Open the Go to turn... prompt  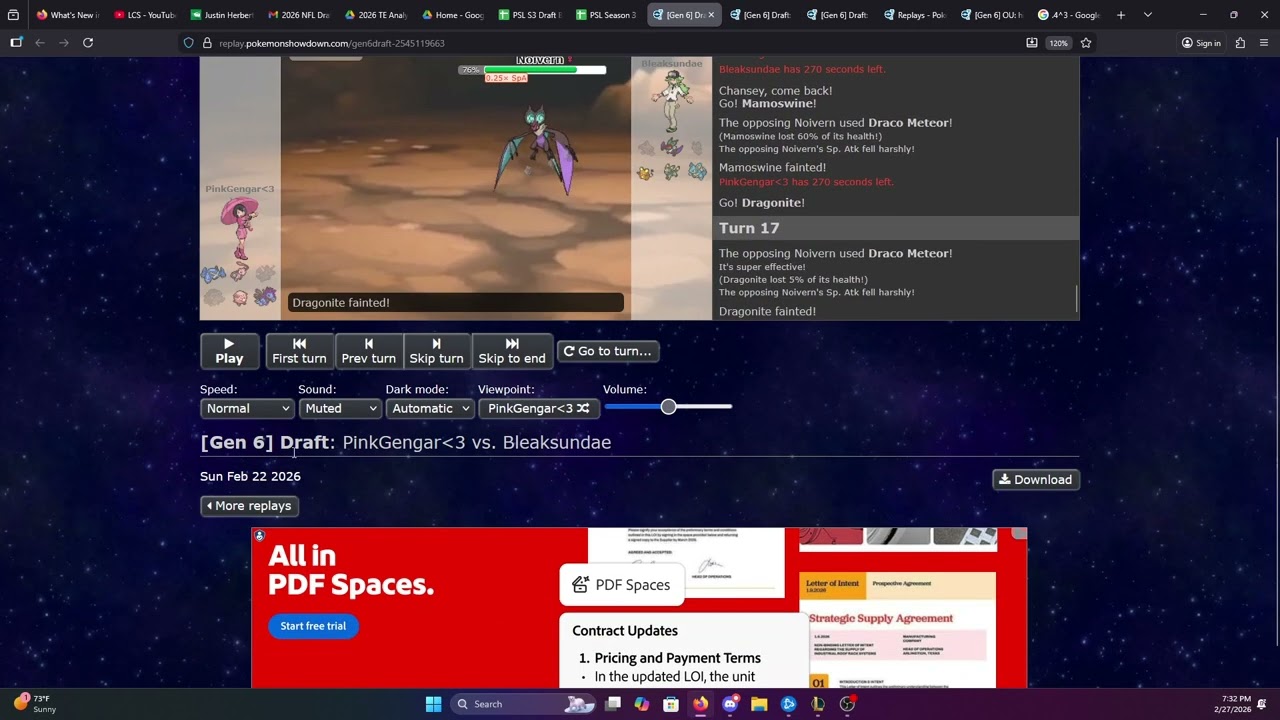608,351
